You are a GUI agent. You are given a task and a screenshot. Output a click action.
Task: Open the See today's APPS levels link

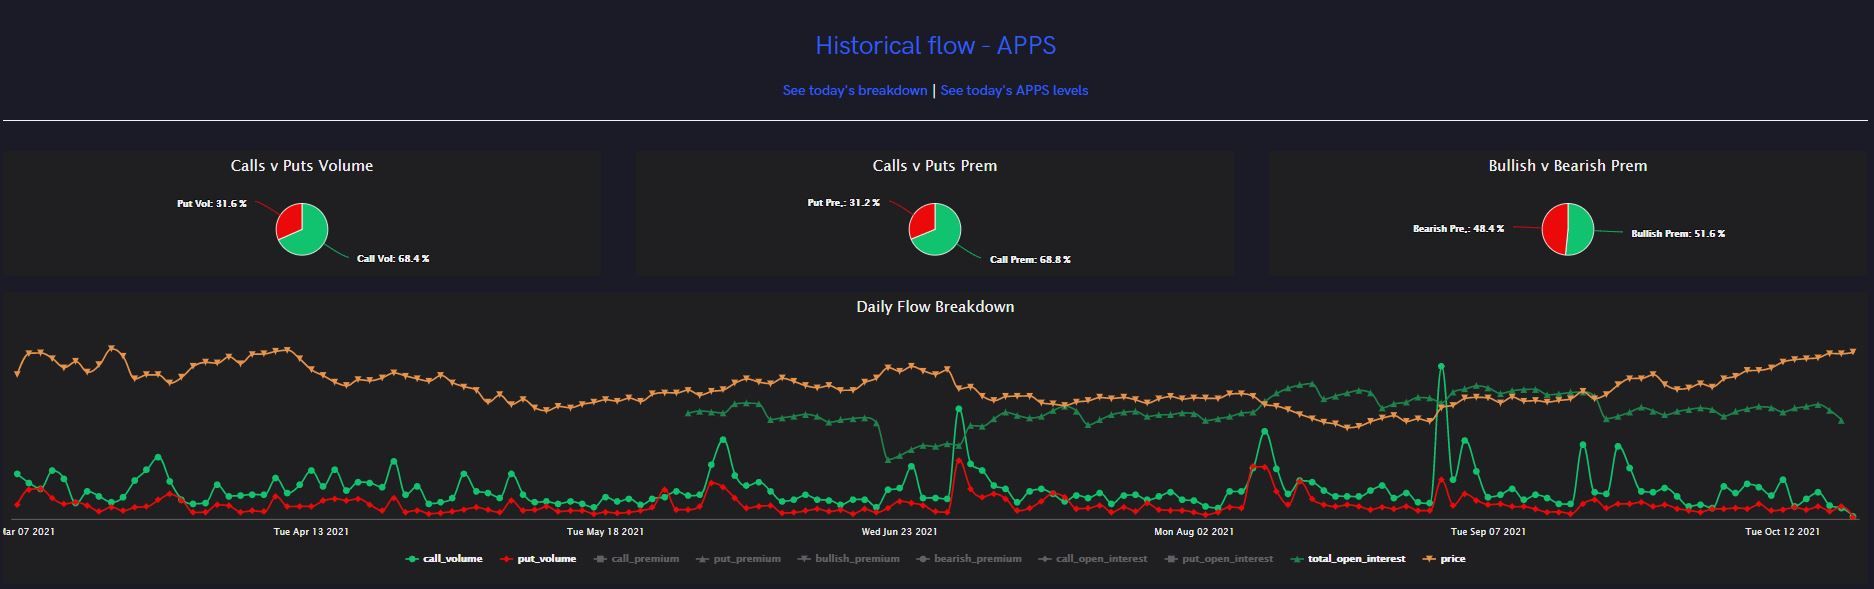coord(1014,91)
